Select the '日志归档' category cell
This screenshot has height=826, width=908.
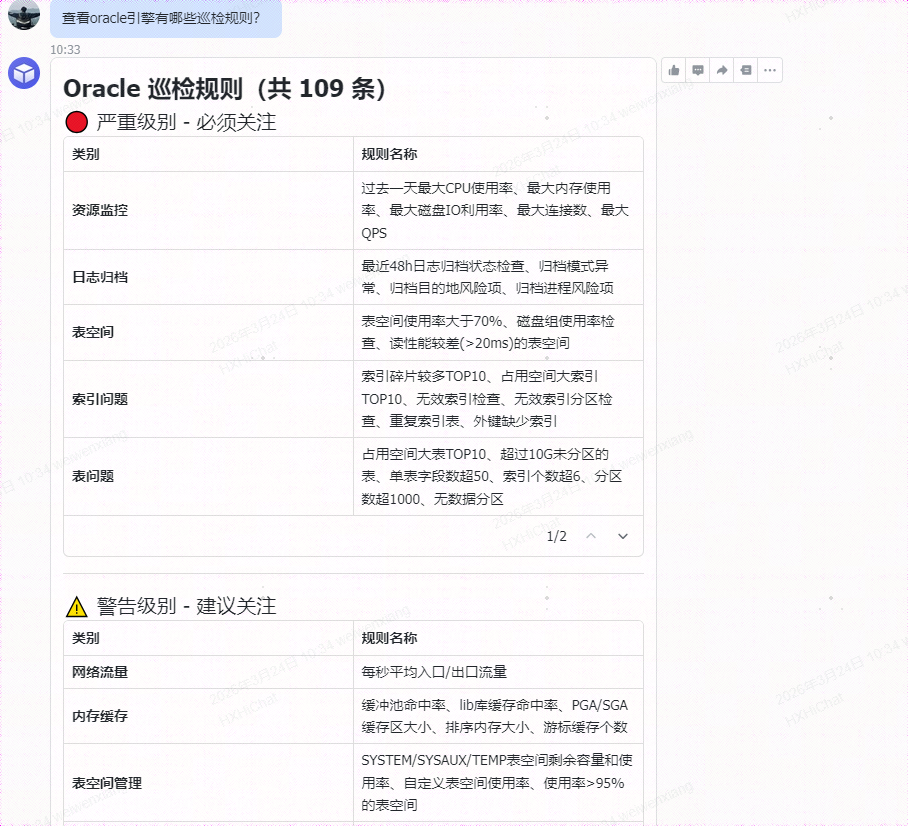point(208,277)
